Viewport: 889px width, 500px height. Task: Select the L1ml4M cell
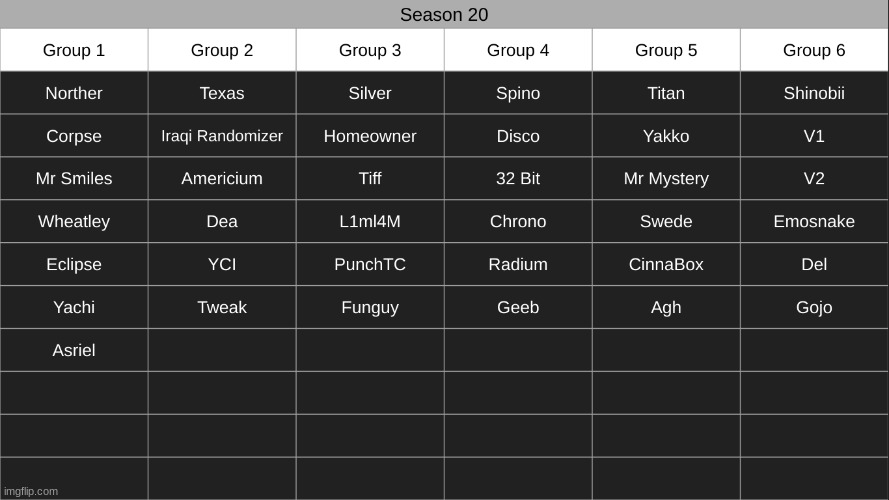click(x=370, y=222)
